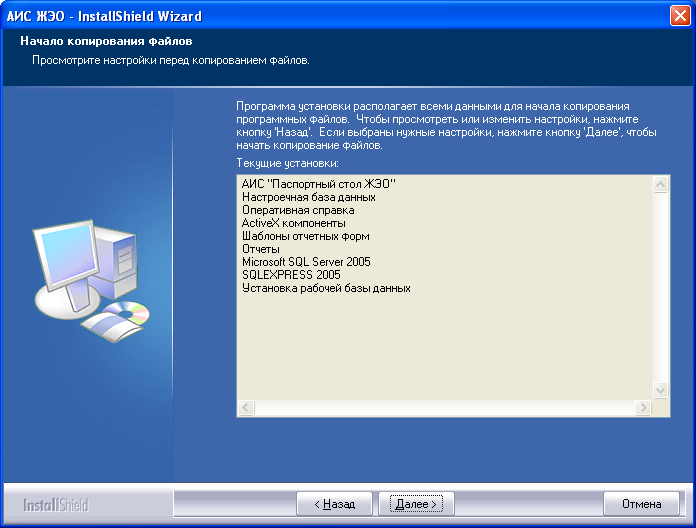
Task: Select the line ActiveX компоненты
Action: [293, 223]
